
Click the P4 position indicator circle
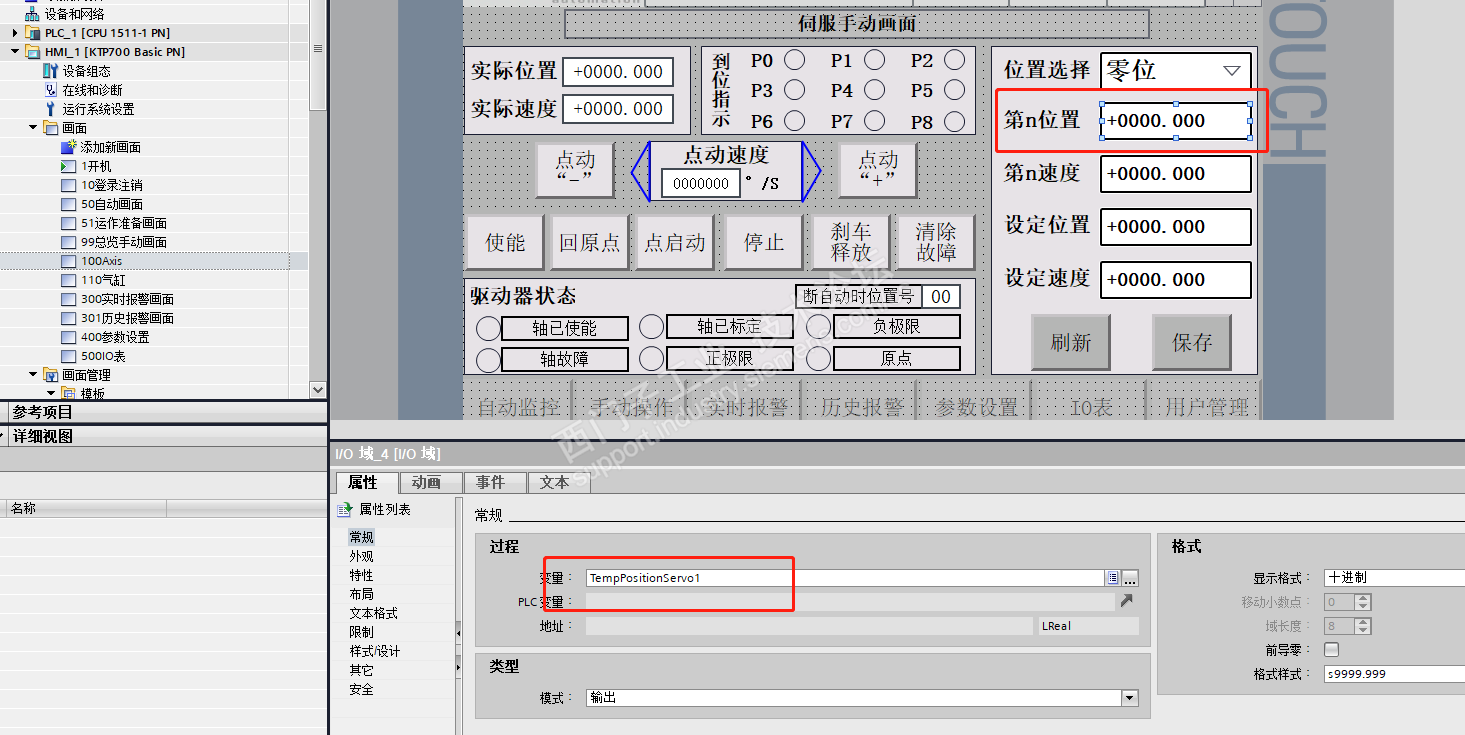click(x=874, y=91)
